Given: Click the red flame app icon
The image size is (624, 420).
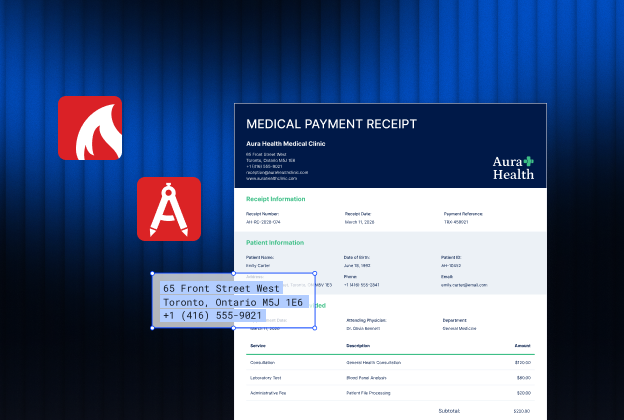Looking at the screenshot, I should [x=90, y=128].
